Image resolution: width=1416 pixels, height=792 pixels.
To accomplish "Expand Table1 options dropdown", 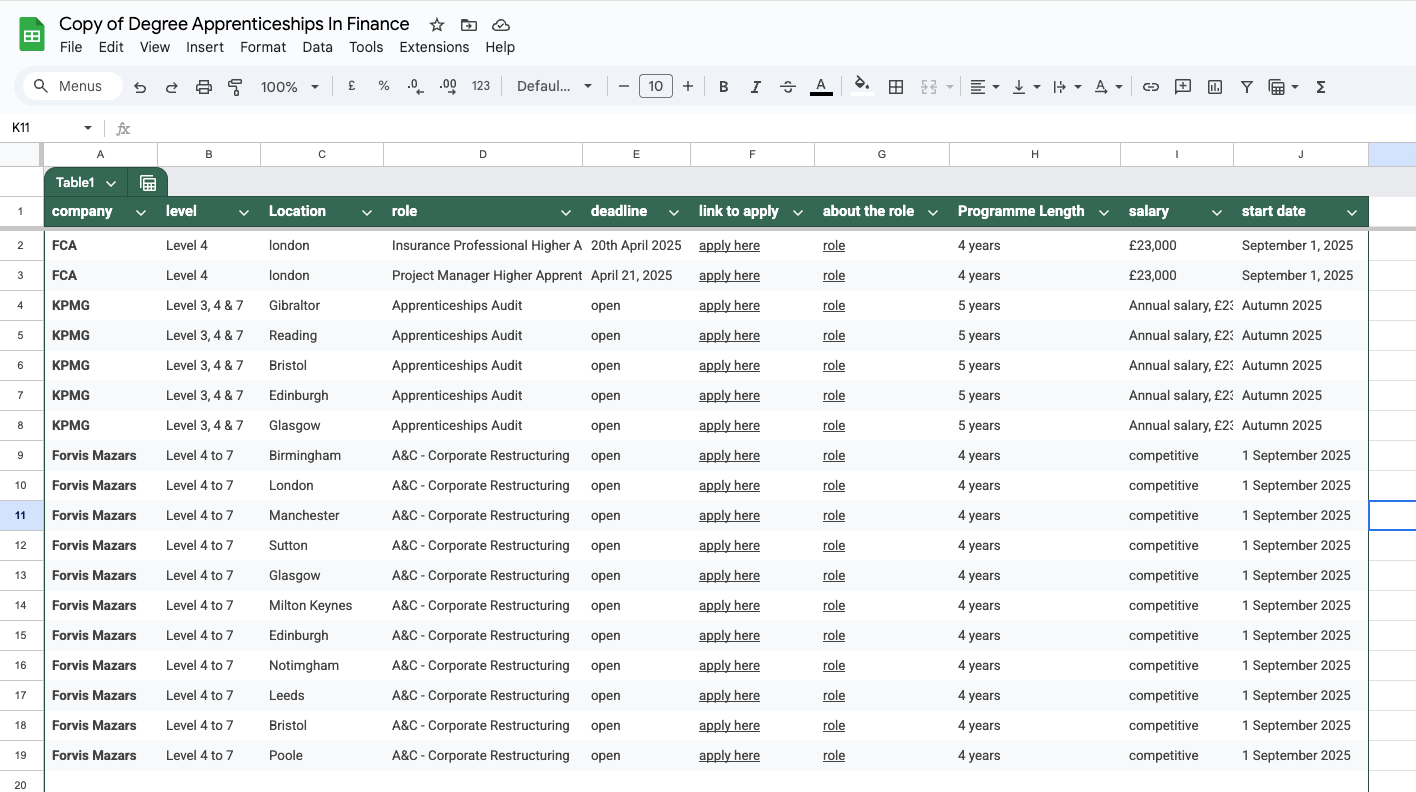I will coord(111,183).
